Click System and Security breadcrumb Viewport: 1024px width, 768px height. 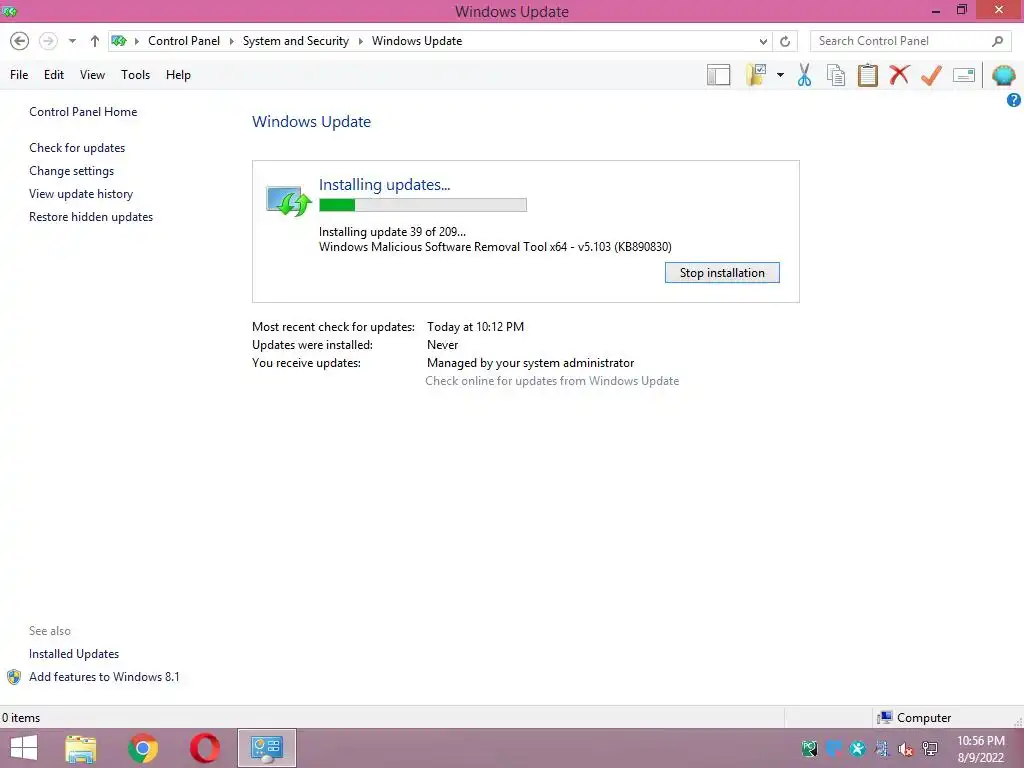coord(296,41)
